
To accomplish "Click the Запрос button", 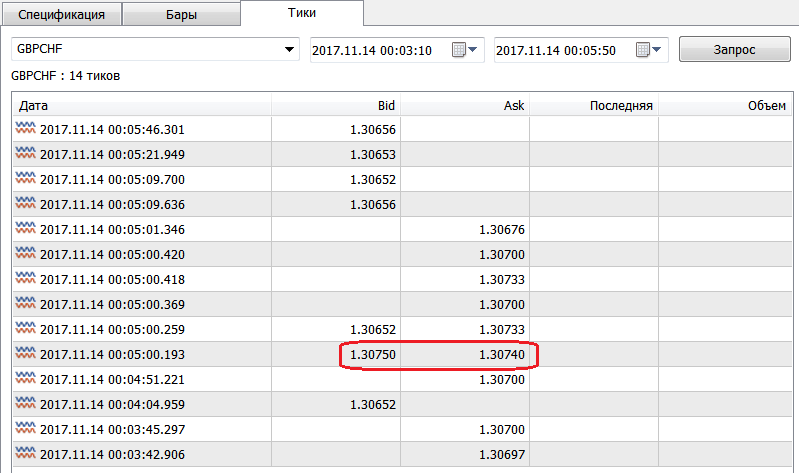I will (734, 49).
